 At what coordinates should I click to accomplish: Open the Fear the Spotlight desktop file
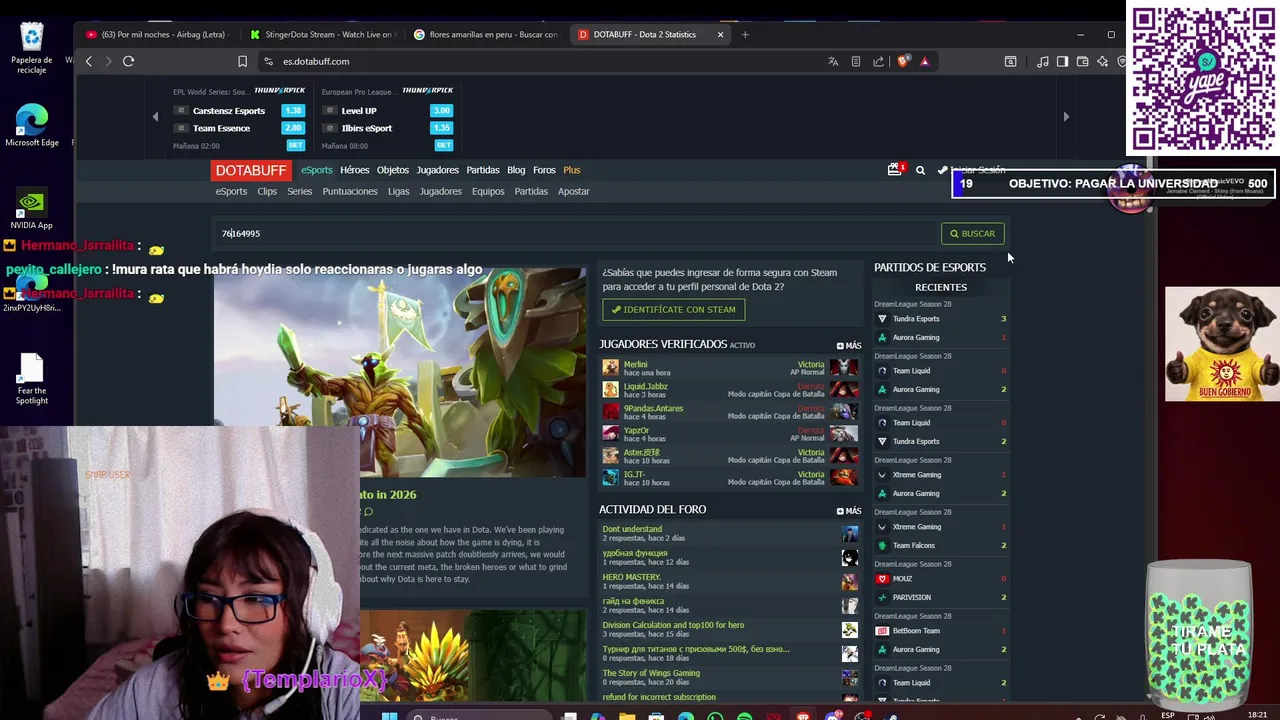32,380
